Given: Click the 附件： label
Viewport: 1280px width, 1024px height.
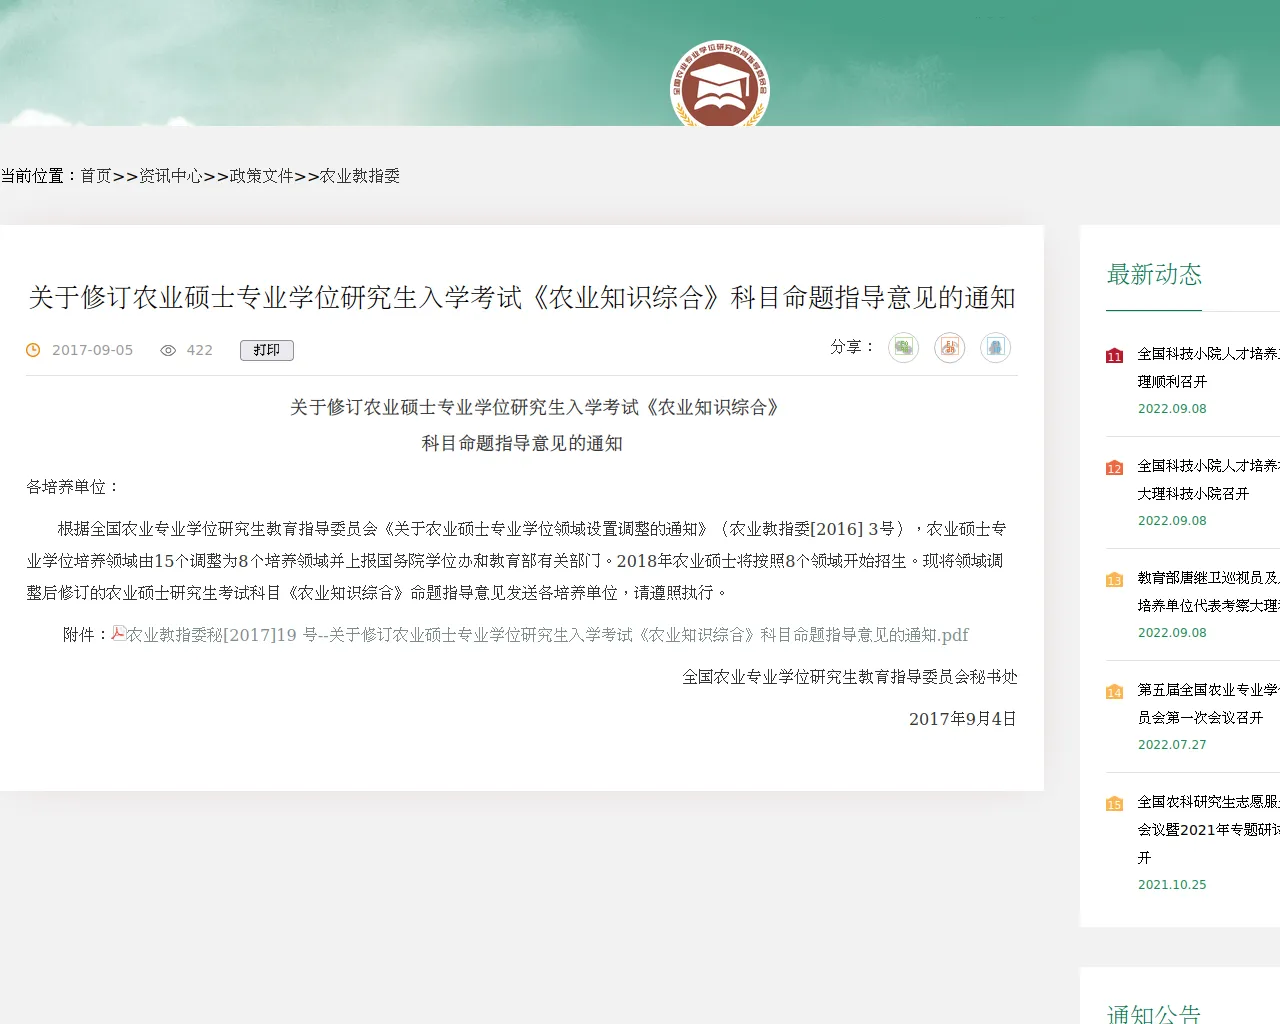Looking at the screenshot, I should tap(86, 635).
